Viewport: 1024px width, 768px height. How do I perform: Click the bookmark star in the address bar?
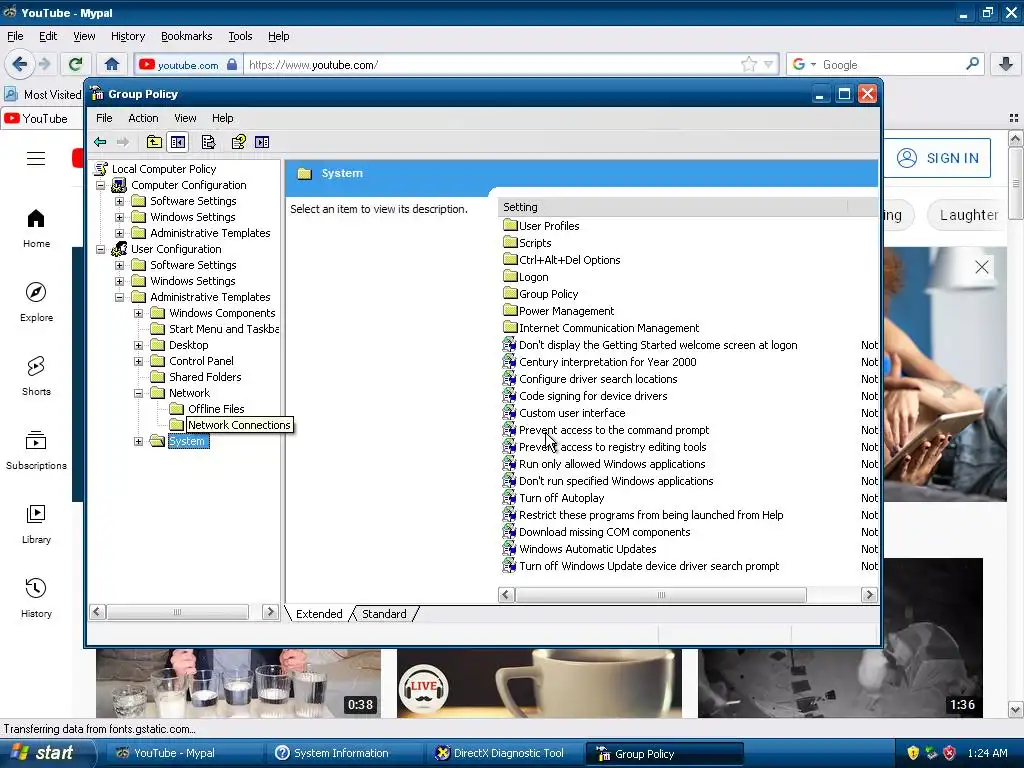pos(748,64)
